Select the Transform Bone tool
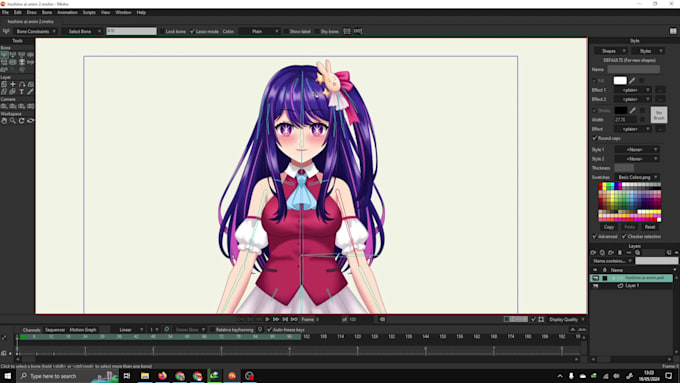Viewport: 680px width, 383px height. [13, 55]
